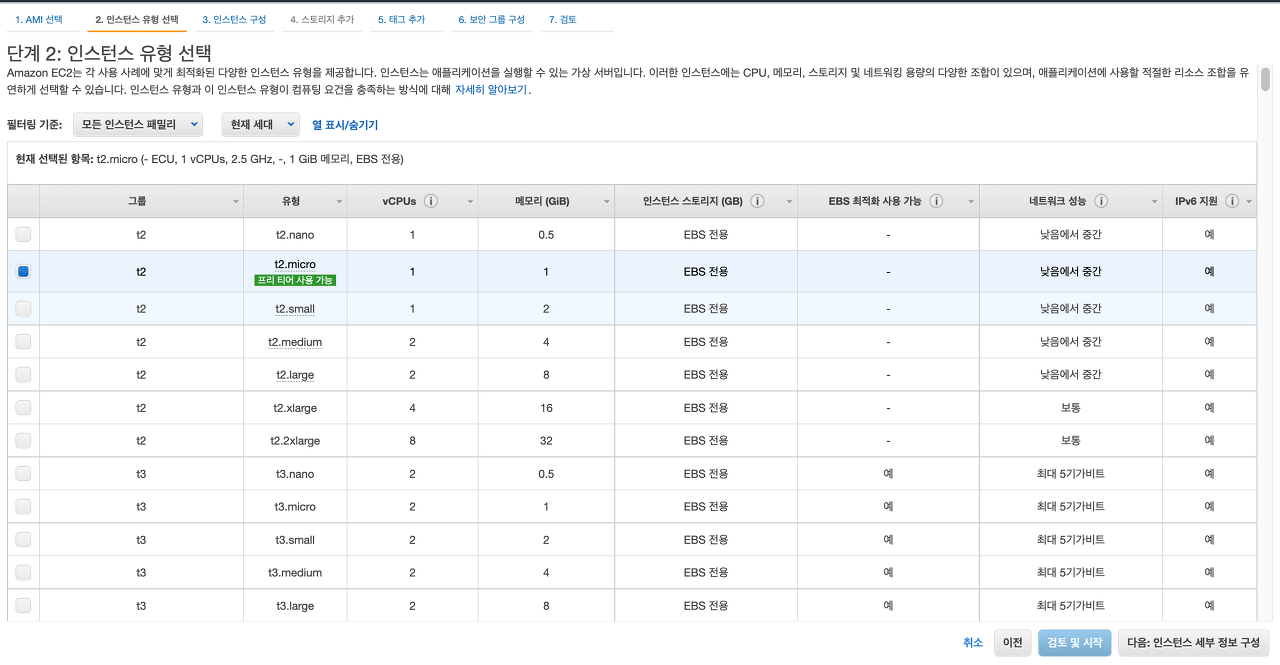1280x665 pixels.
Task: Go to step 5. 태그 추가 tab
Action: 402,20
